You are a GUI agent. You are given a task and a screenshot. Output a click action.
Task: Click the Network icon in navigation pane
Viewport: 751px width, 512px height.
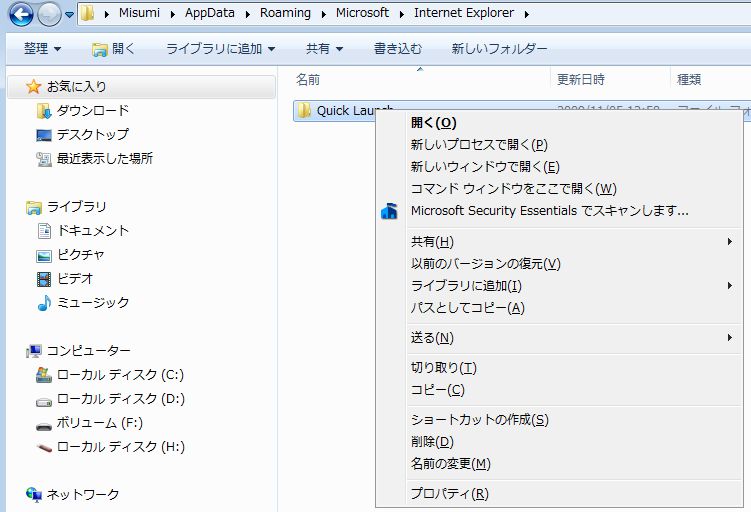34,495
